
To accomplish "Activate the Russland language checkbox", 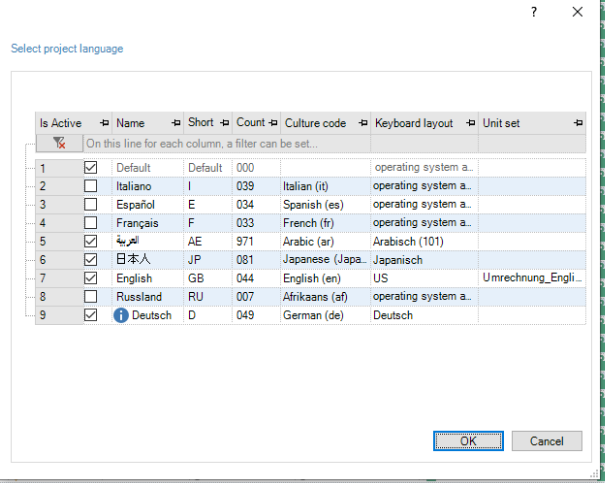I will [x=90, y=297].
